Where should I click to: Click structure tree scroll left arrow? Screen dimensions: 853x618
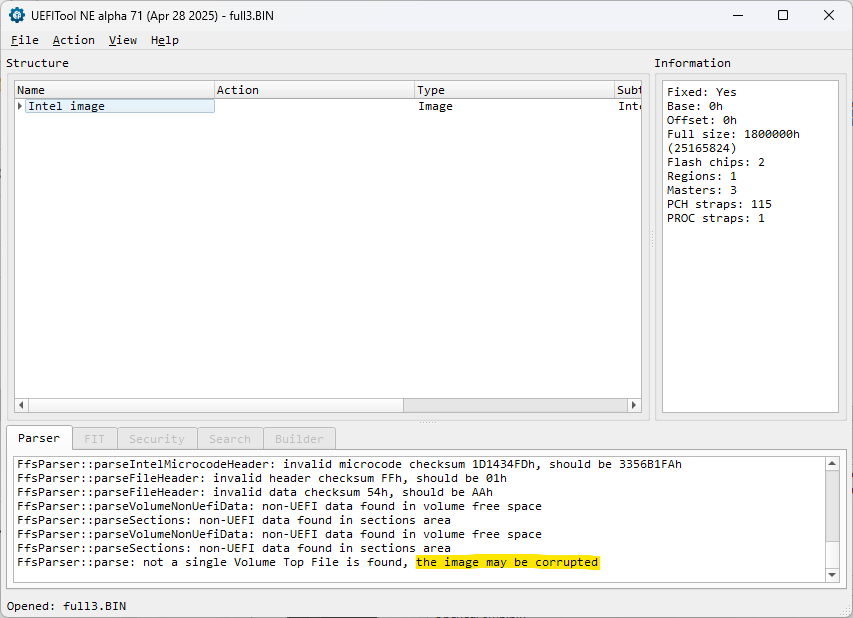pos(21,405)
